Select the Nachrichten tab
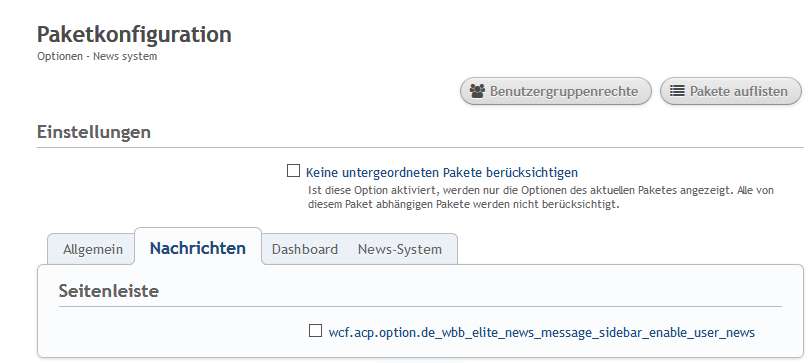This screenshot has width=812, height=363. pos(198,248)
